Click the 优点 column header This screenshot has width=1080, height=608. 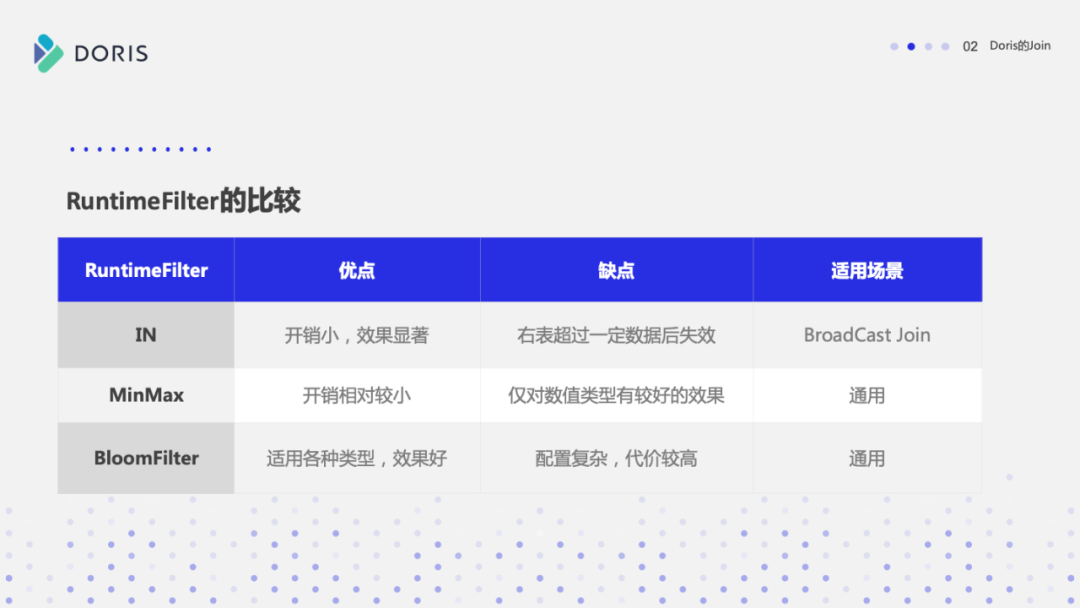[357, 270]
